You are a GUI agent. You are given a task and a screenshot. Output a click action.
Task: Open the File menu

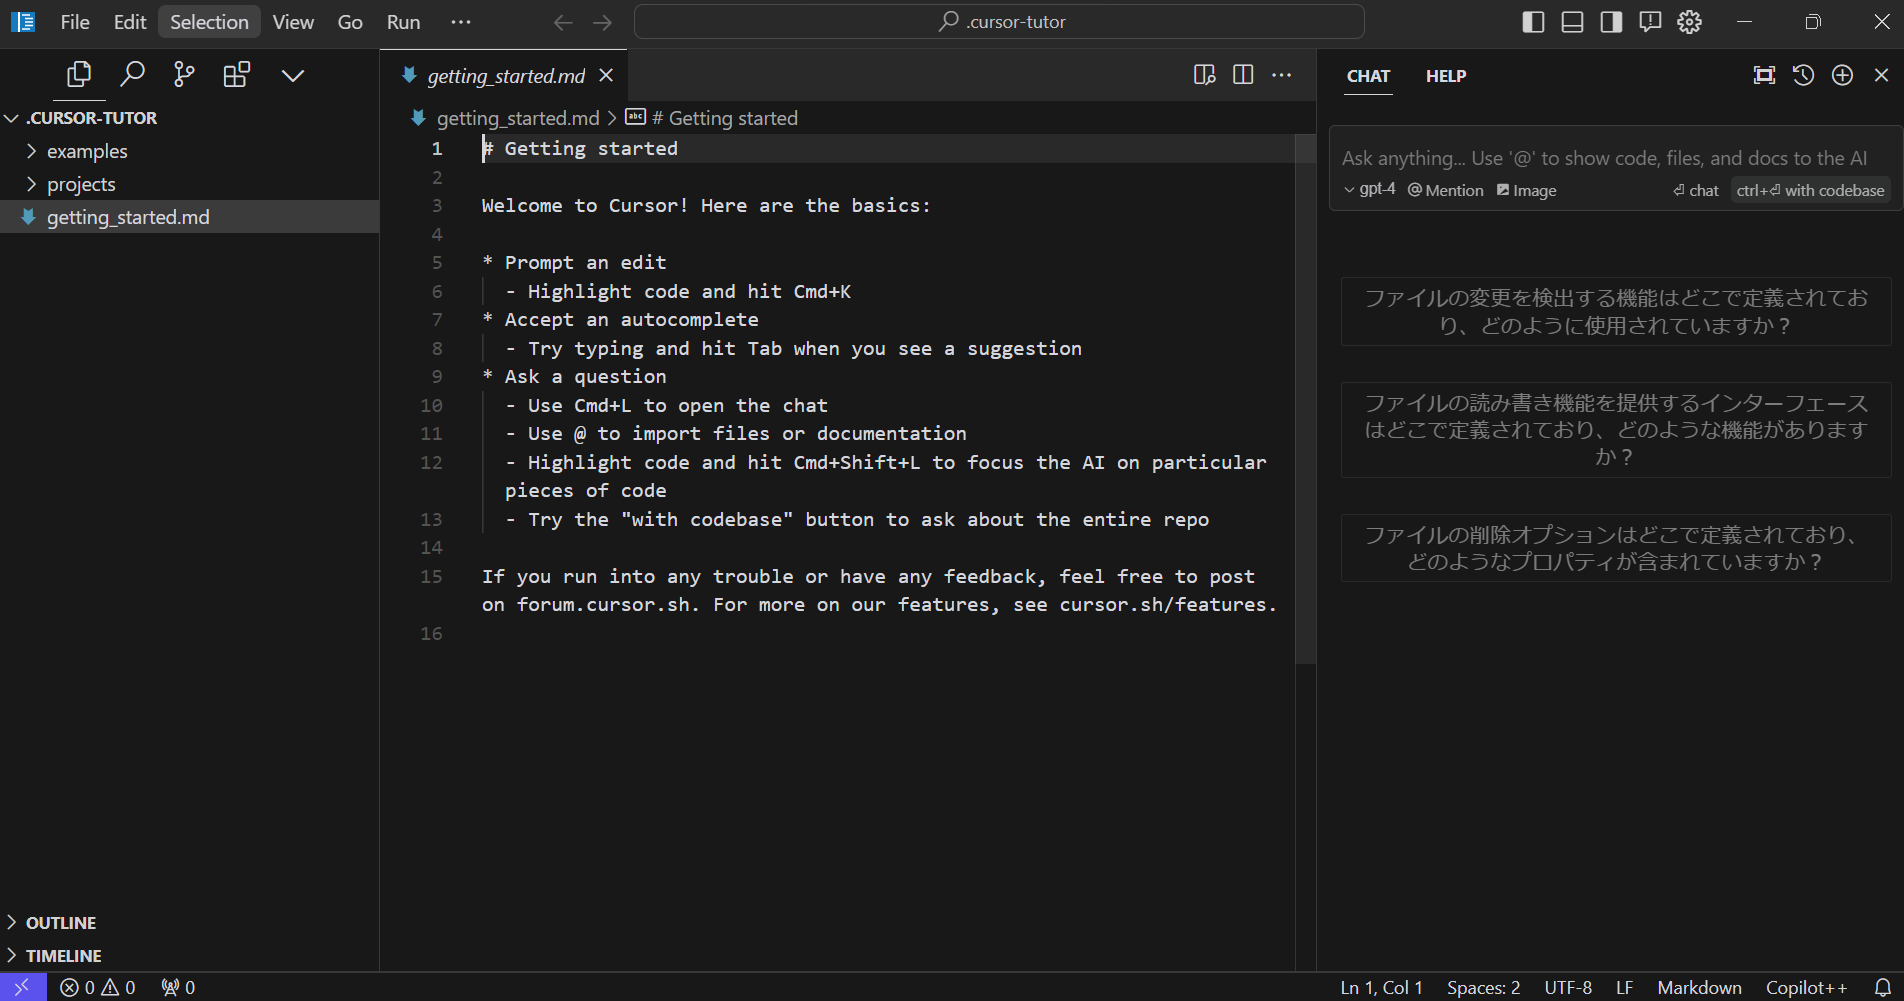coord(75,22)
